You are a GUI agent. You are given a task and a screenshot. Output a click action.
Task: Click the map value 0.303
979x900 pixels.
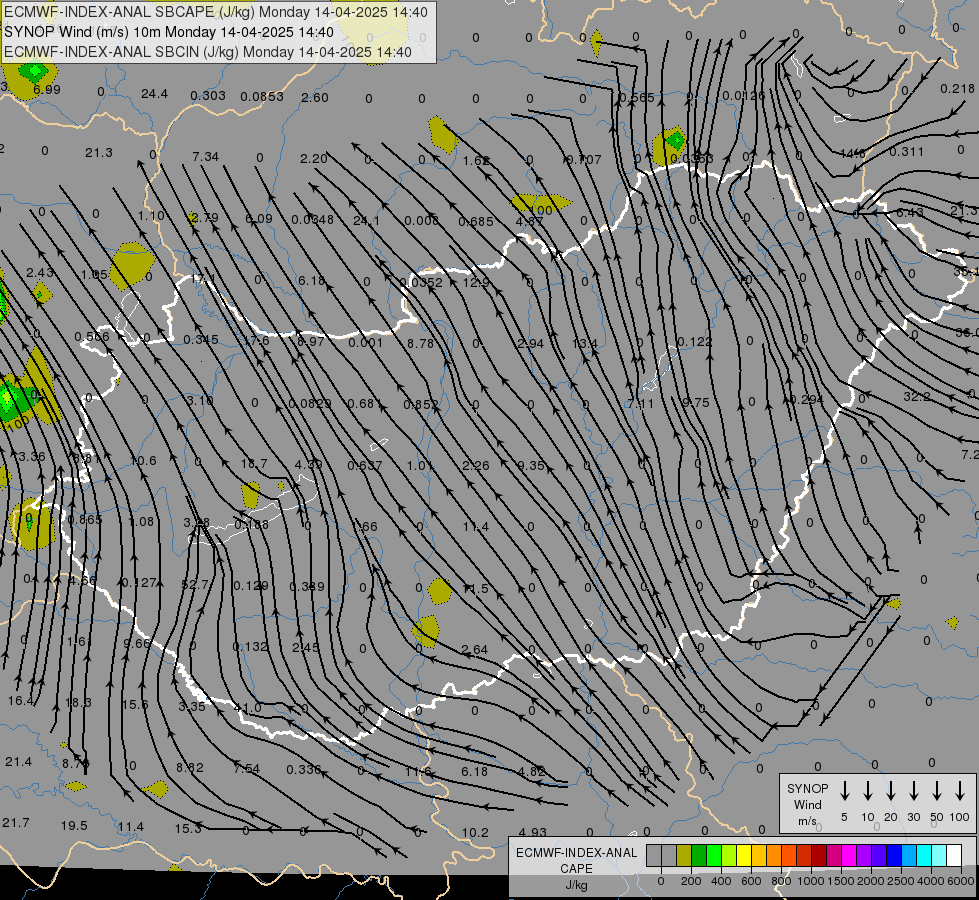(x=208, y=96)
